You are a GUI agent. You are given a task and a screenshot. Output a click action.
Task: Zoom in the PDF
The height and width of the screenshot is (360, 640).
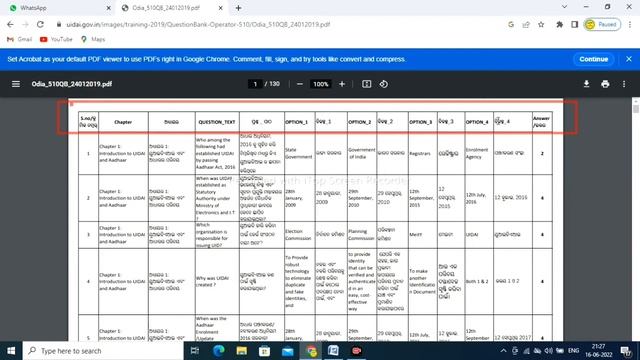[x=342, y=84]
